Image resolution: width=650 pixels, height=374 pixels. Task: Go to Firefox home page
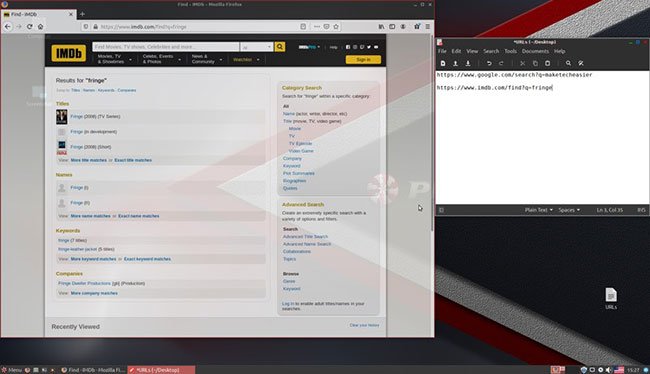coord(40,27)
